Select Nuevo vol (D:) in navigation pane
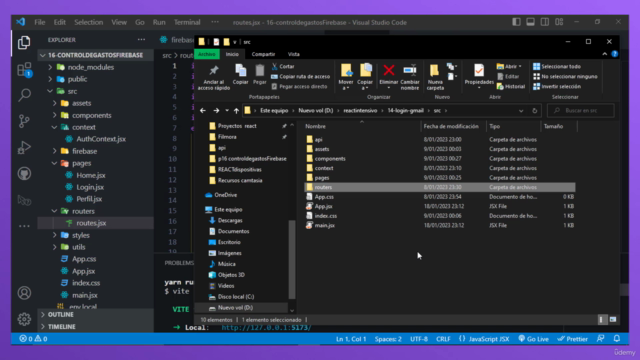 point(236,308)
